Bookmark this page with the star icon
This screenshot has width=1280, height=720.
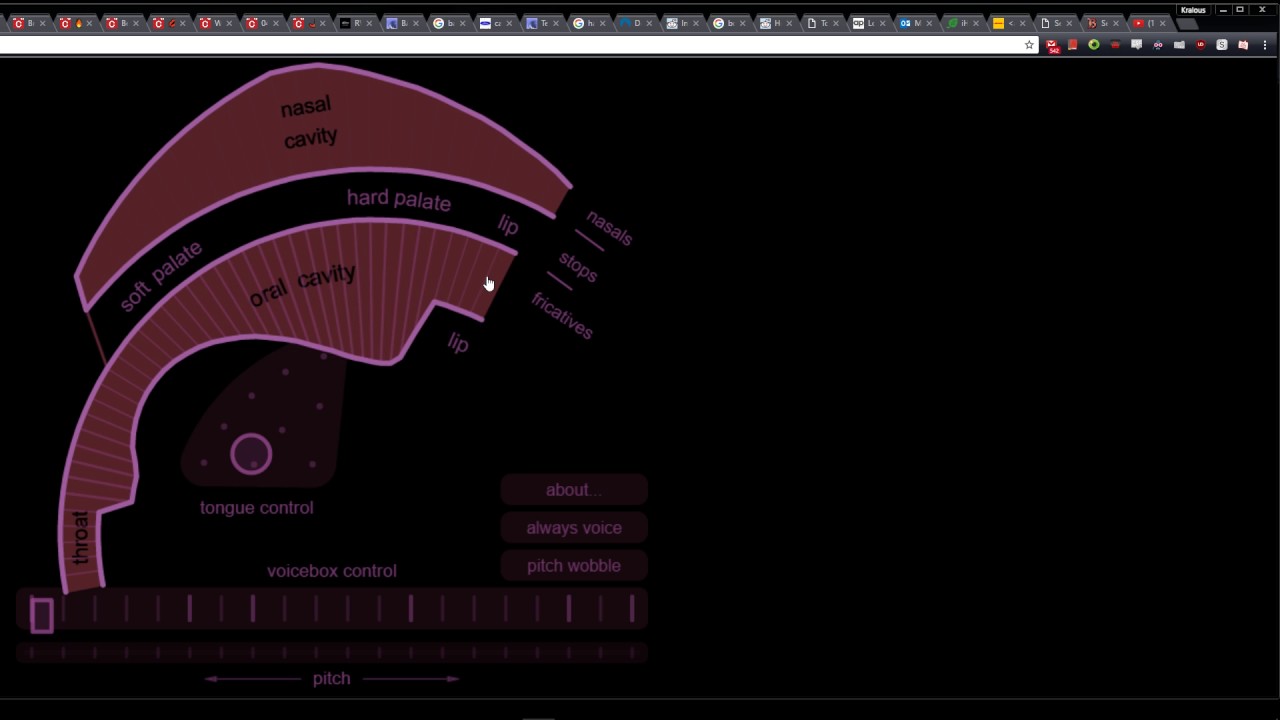pos(1029,45)
